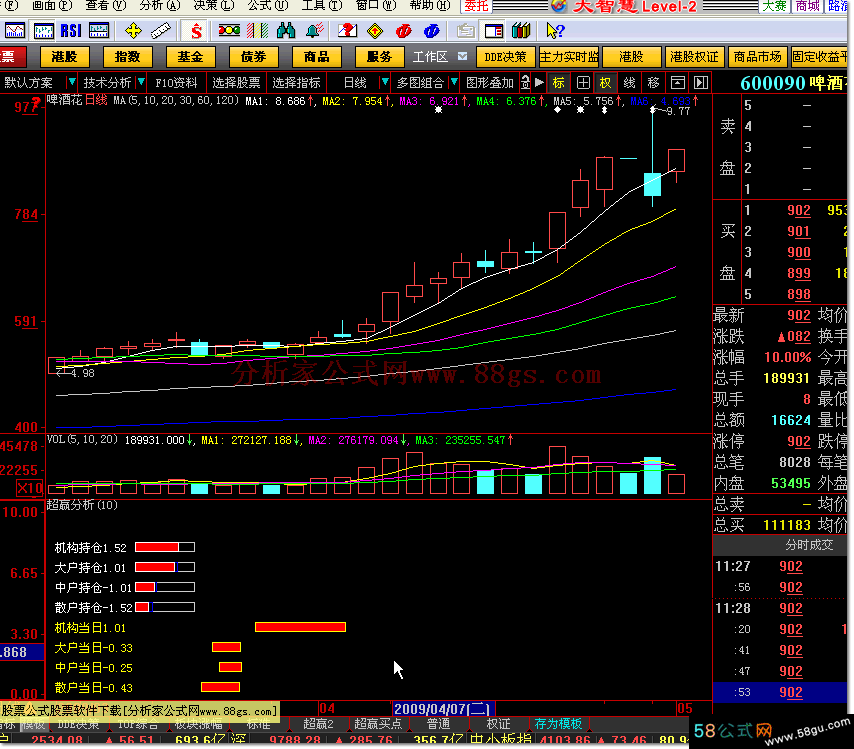Select the RSI indicator icon
854x749 pixels.
point(71,31)
